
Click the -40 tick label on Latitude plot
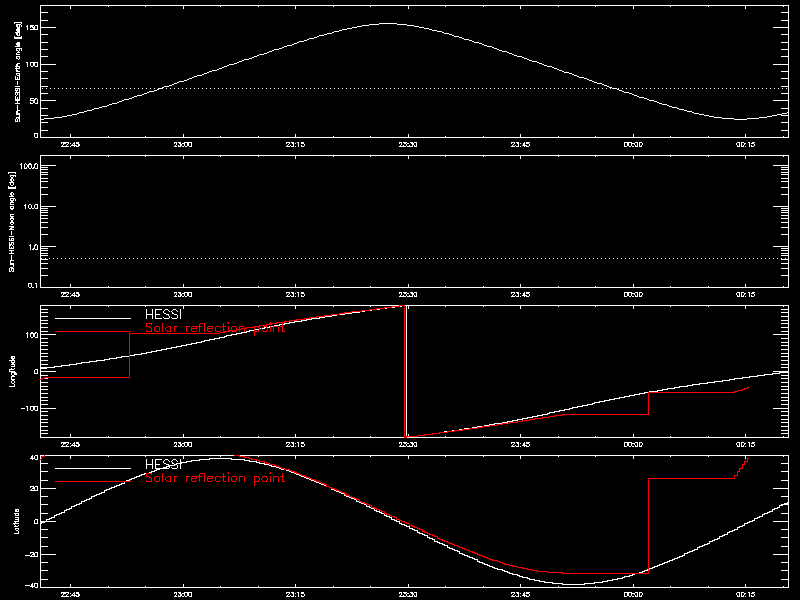tap(32, 585)
